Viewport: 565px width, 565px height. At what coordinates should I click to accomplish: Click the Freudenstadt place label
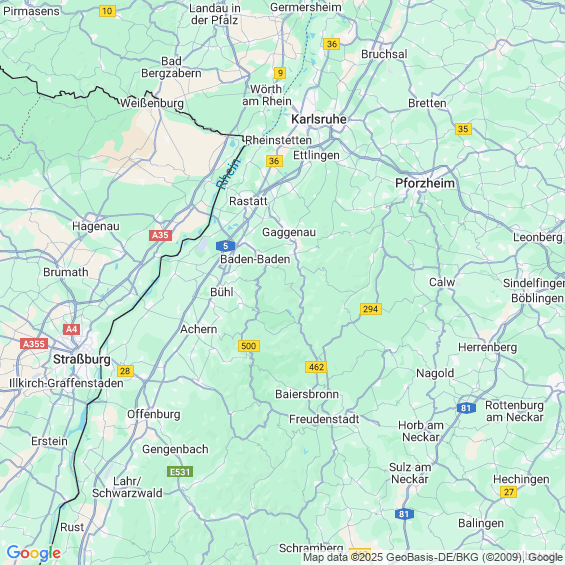(x=324, y=419)
